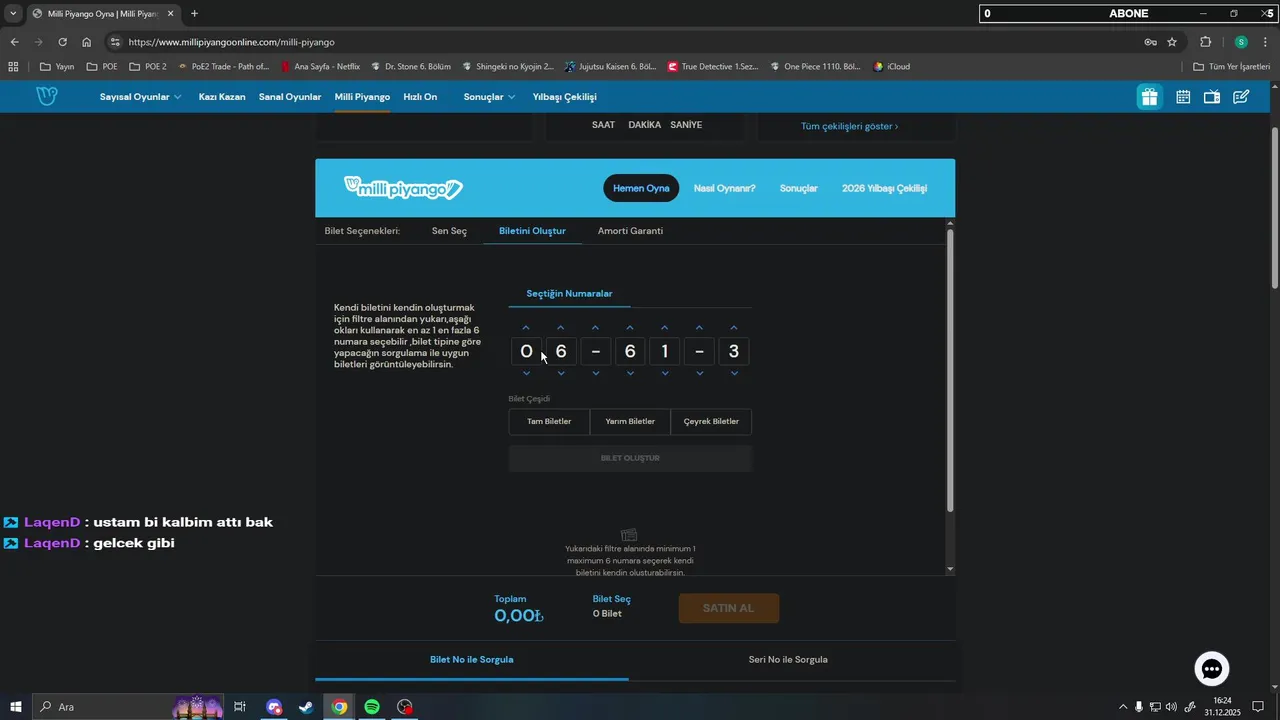Decrease the last digit showing 3
1280x720 pixels.
(x=734, y=374)
